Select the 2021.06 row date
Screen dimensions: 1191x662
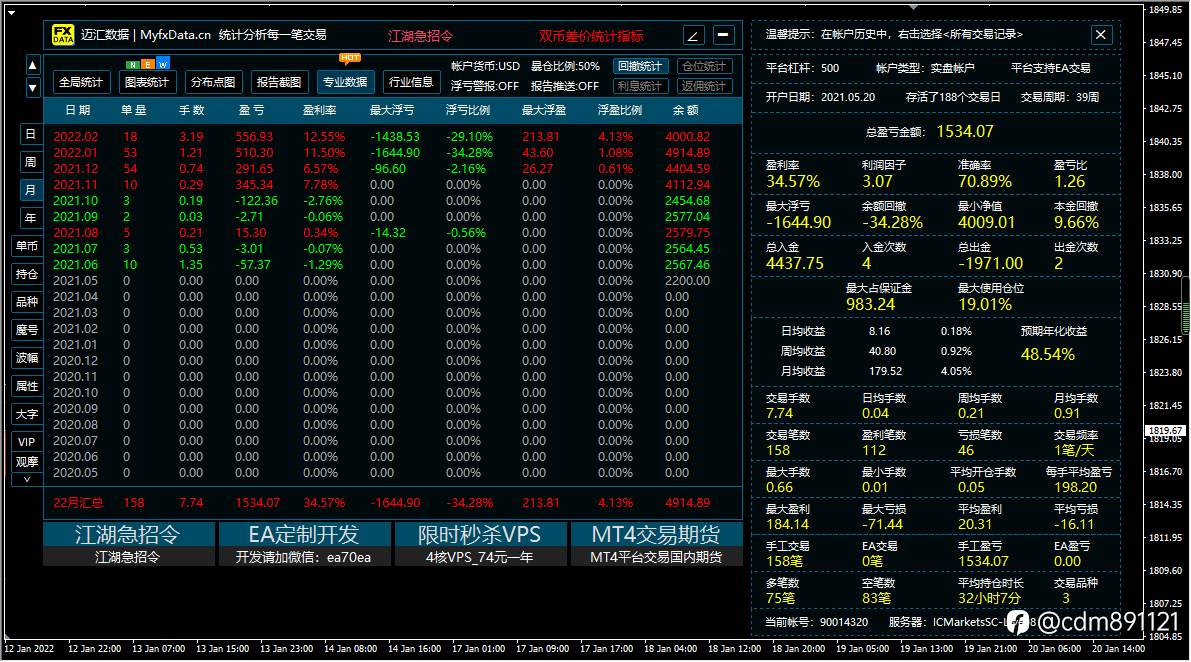point(75,264)
